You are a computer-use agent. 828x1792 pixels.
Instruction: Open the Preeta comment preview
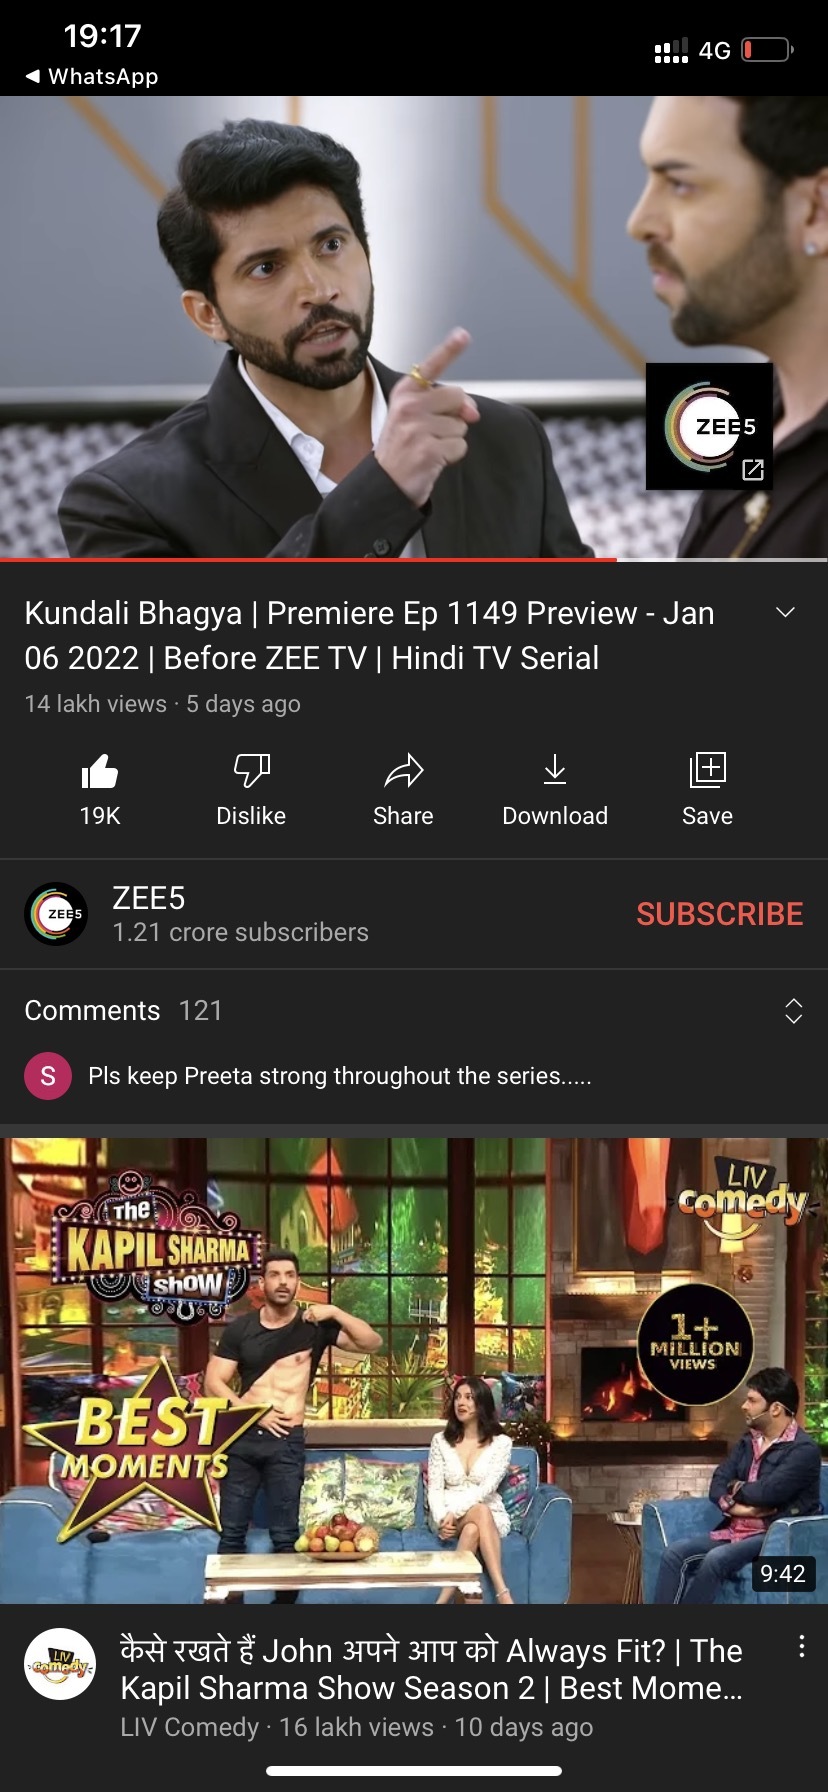click(x=340, y=1076)
